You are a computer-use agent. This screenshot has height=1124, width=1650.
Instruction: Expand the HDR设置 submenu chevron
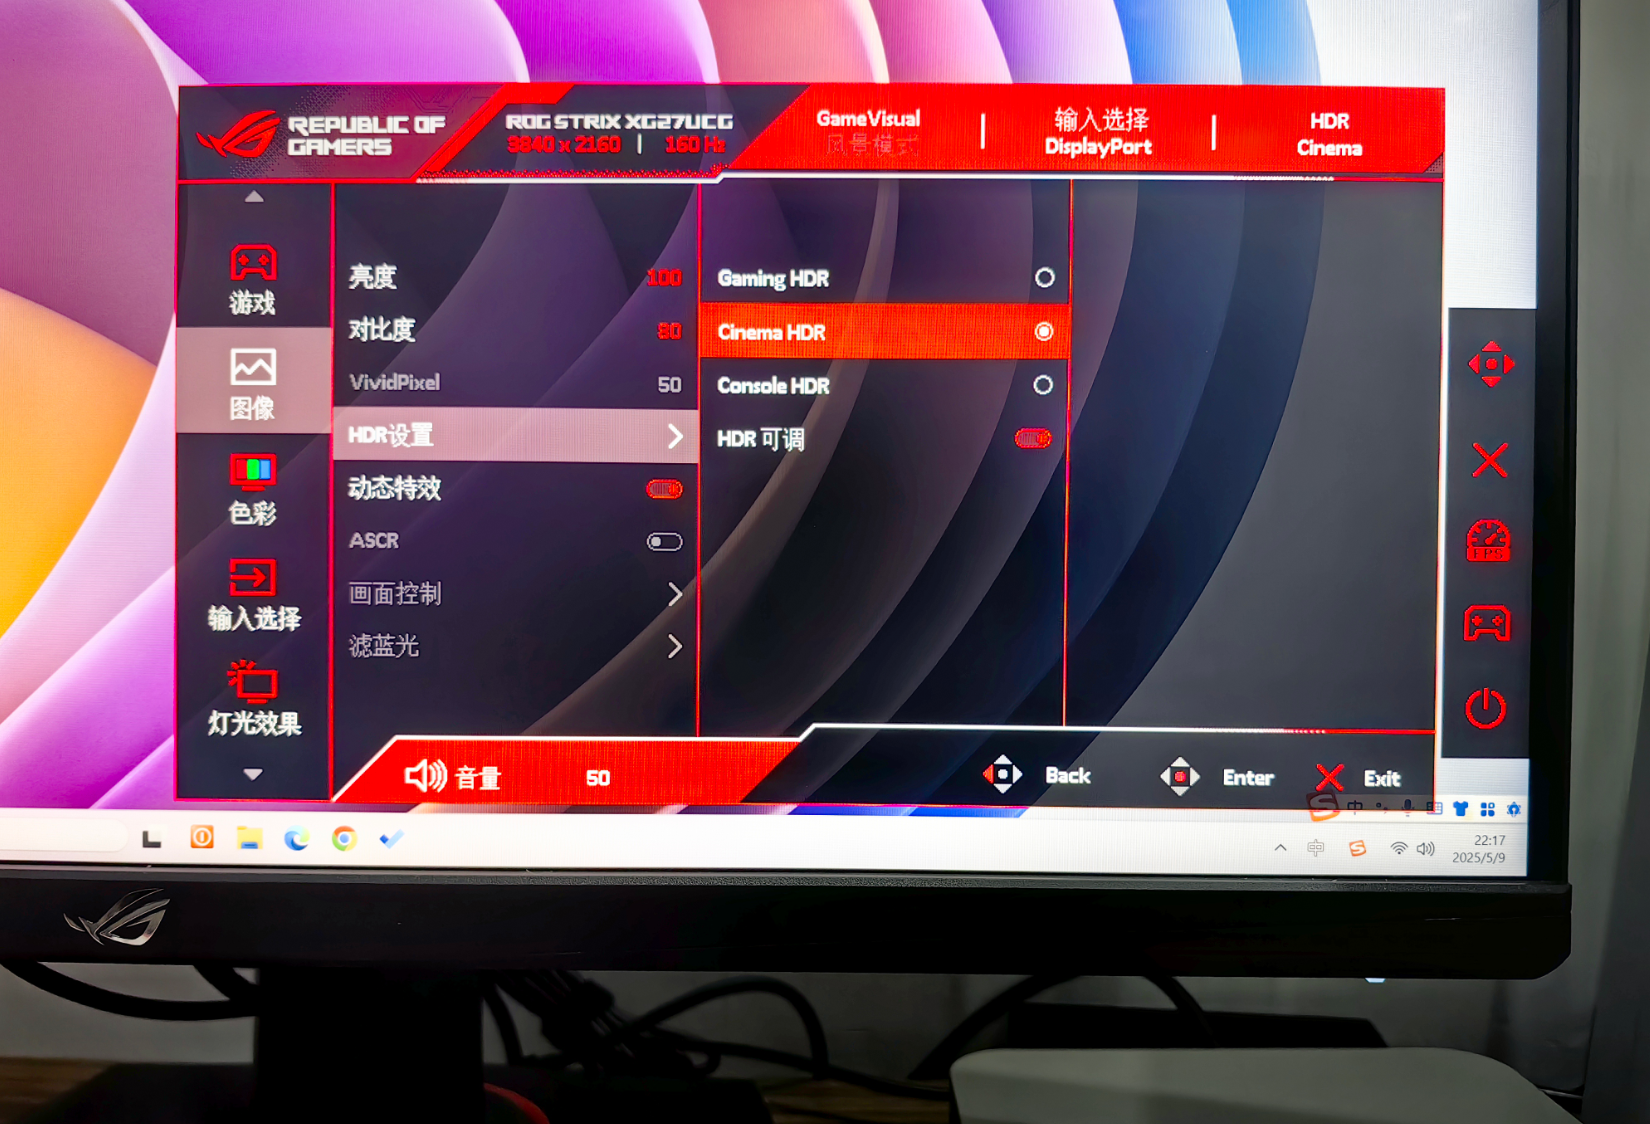(675, 436)
